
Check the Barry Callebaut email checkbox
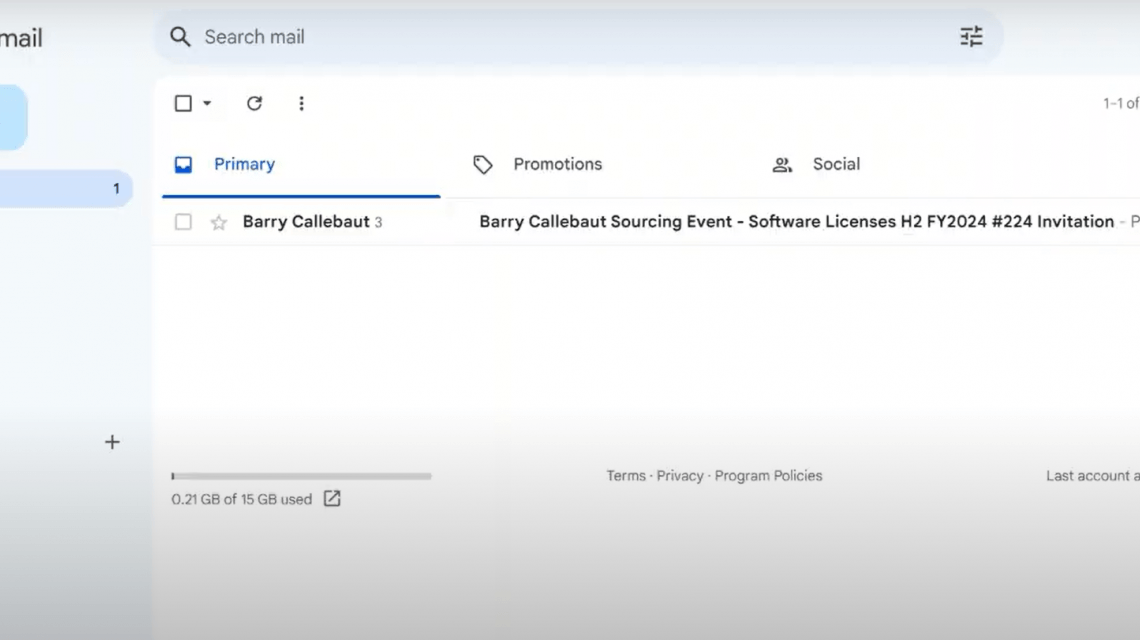tap(183, 222)
